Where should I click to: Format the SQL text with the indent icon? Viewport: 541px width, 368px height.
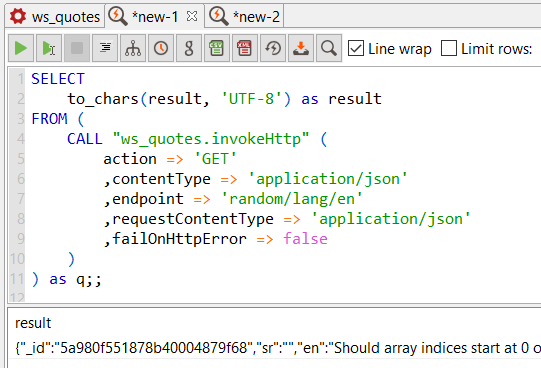(x=105, y=48)
